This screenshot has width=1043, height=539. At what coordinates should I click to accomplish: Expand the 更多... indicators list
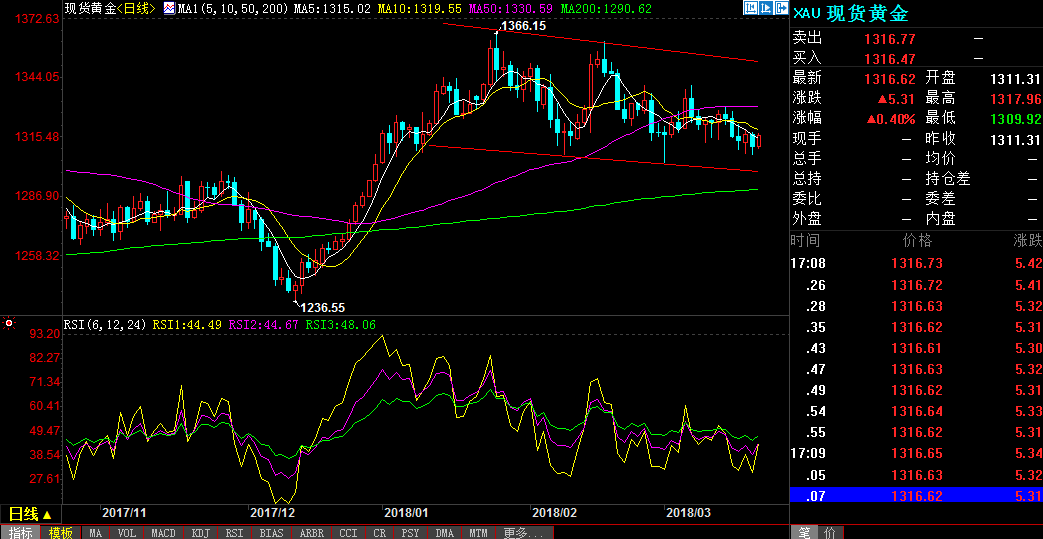525,533
